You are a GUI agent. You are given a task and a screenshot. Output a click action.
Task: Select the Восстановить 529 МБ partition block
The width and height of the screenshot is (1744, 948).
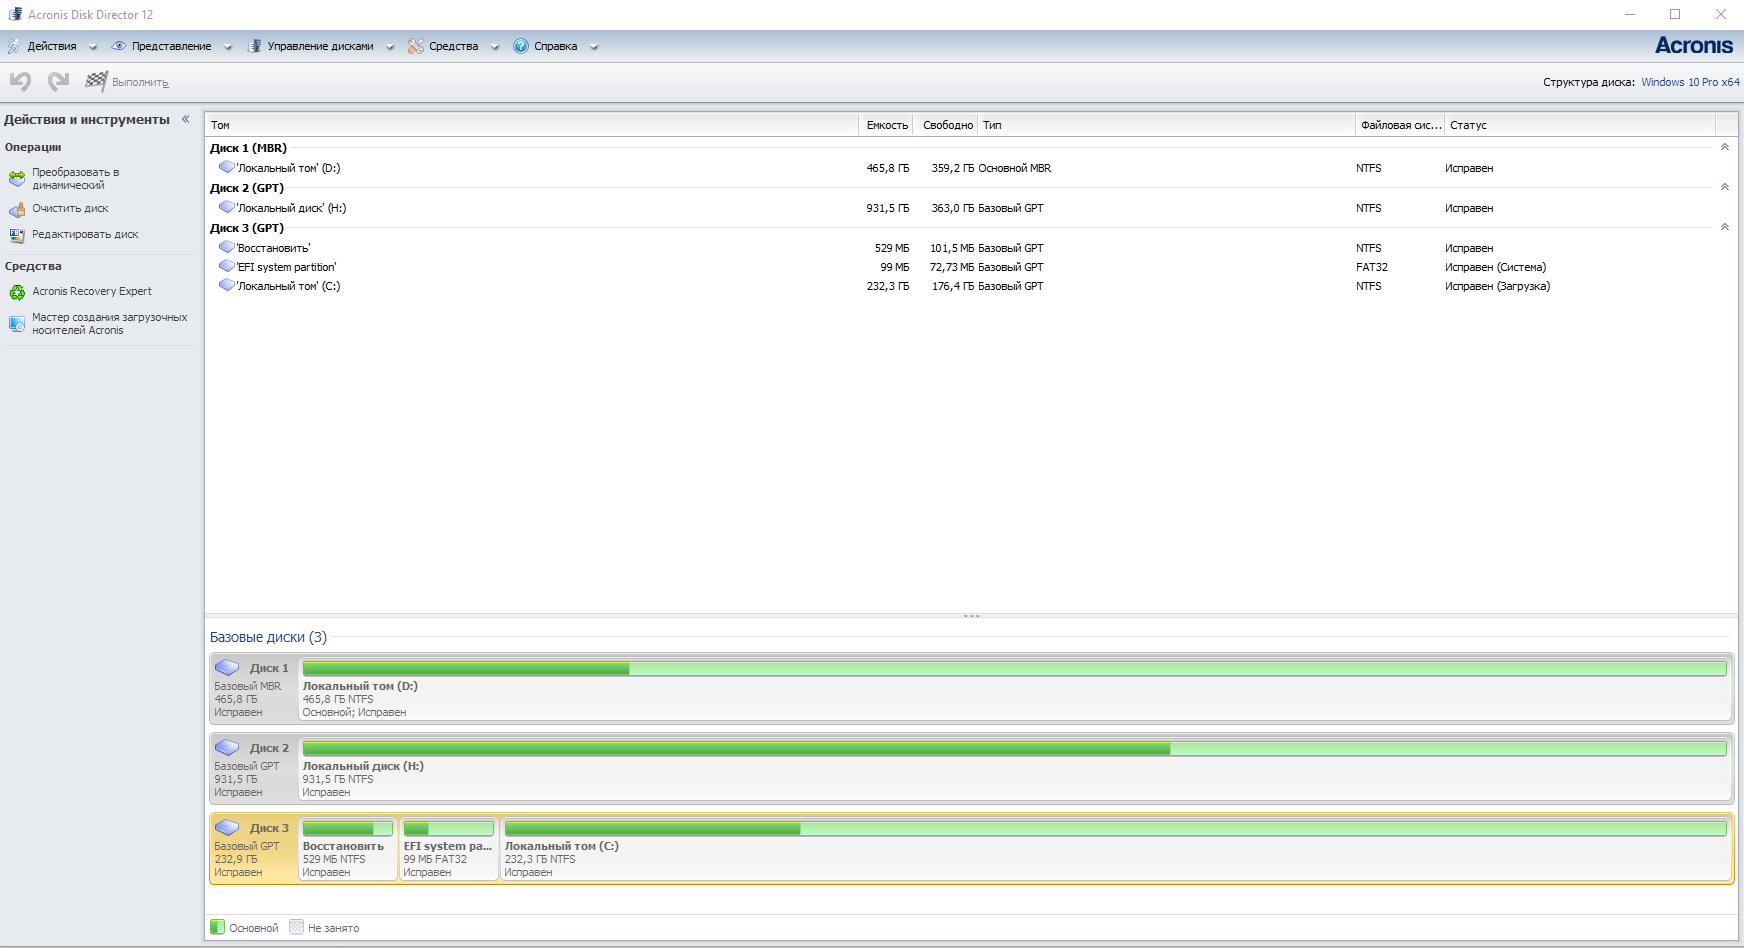tap(348, 849)
